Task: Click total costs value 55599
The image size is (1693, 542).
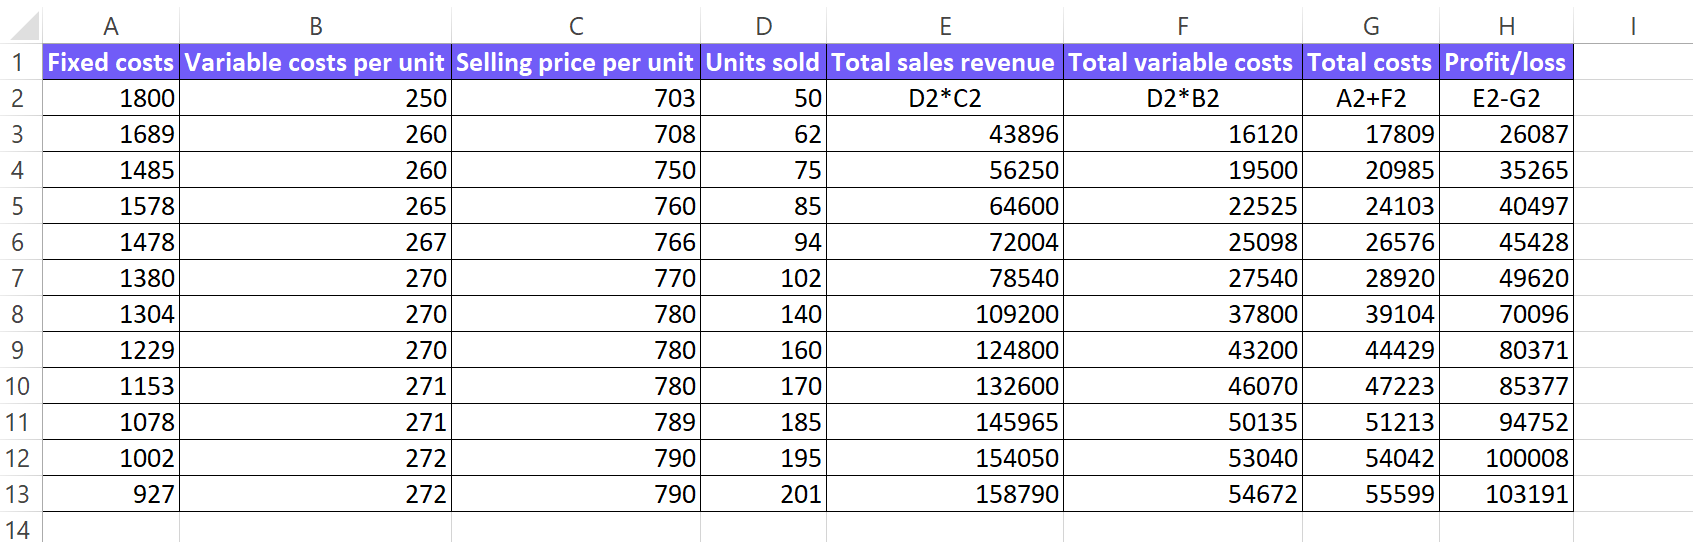Action: (1371, 494)
